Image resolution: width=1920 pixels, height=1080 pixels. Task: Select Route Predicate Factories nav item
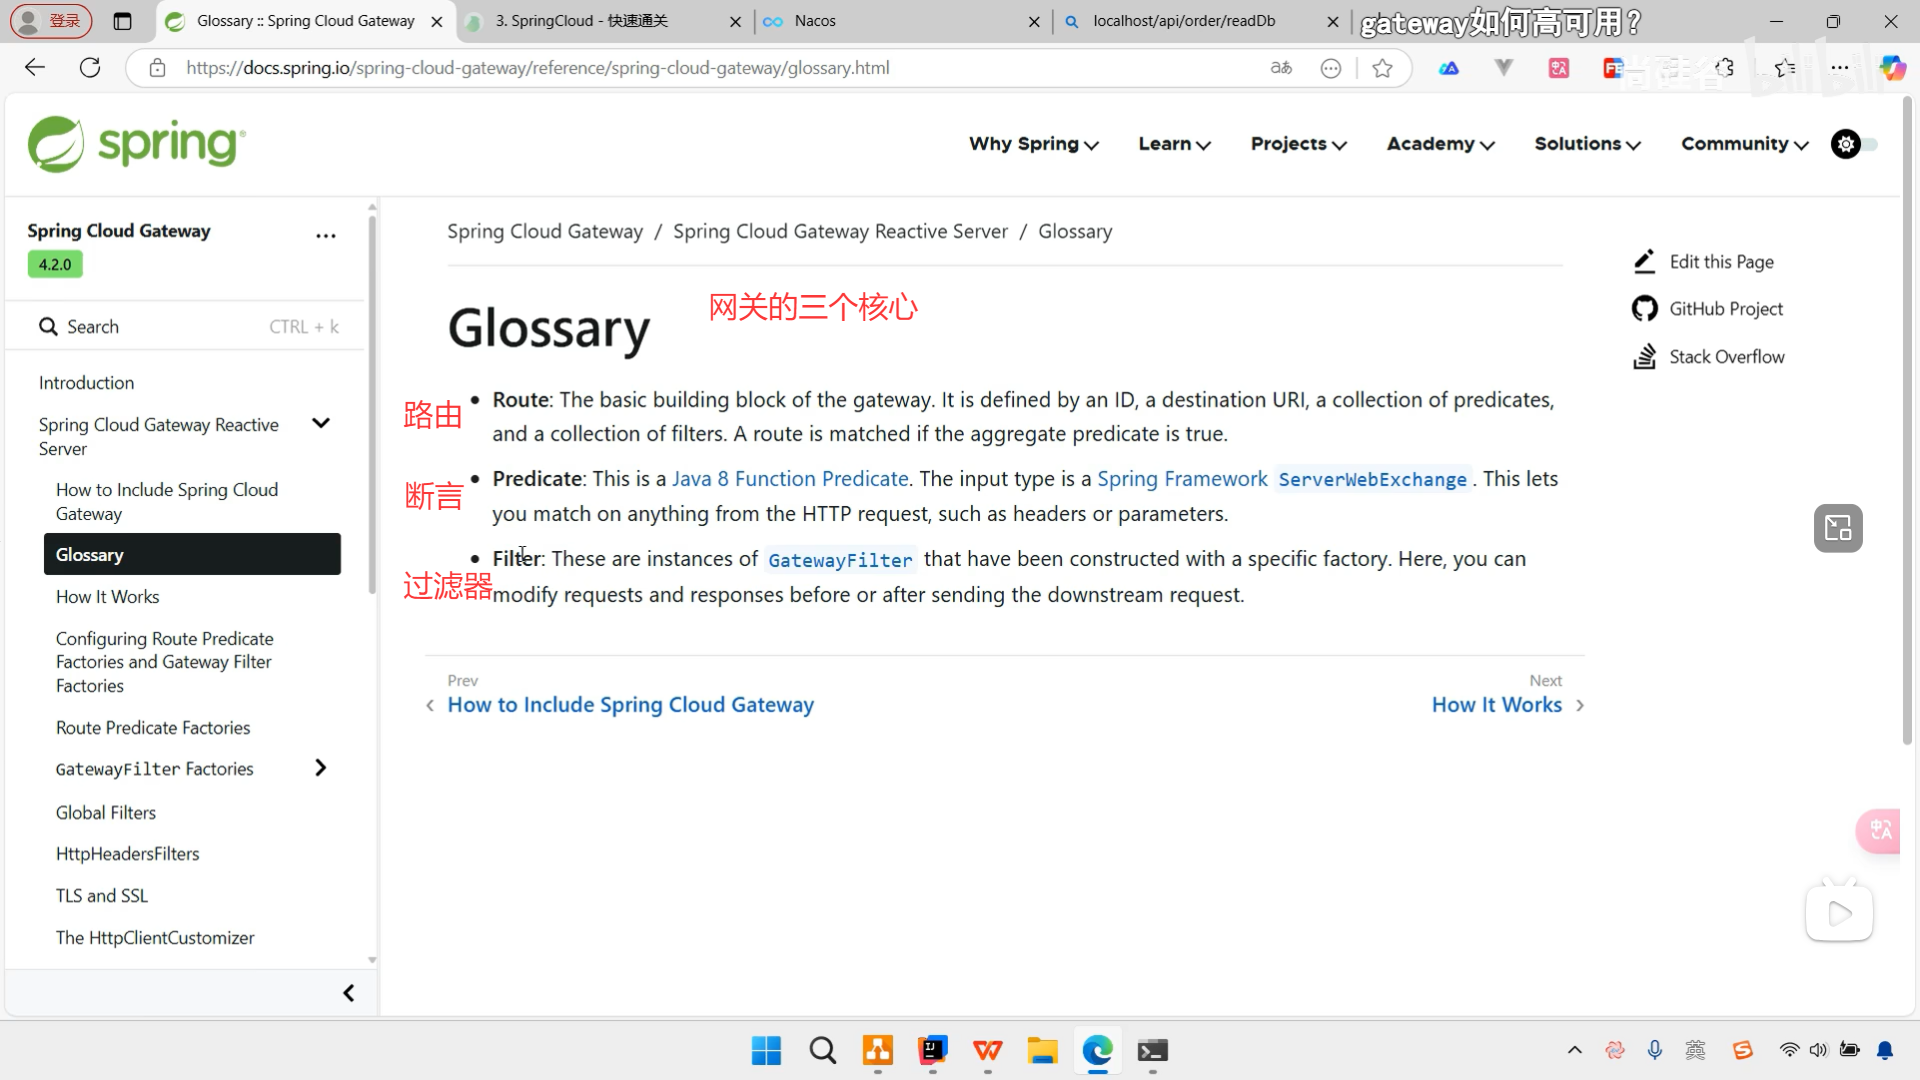coord(153,728)
